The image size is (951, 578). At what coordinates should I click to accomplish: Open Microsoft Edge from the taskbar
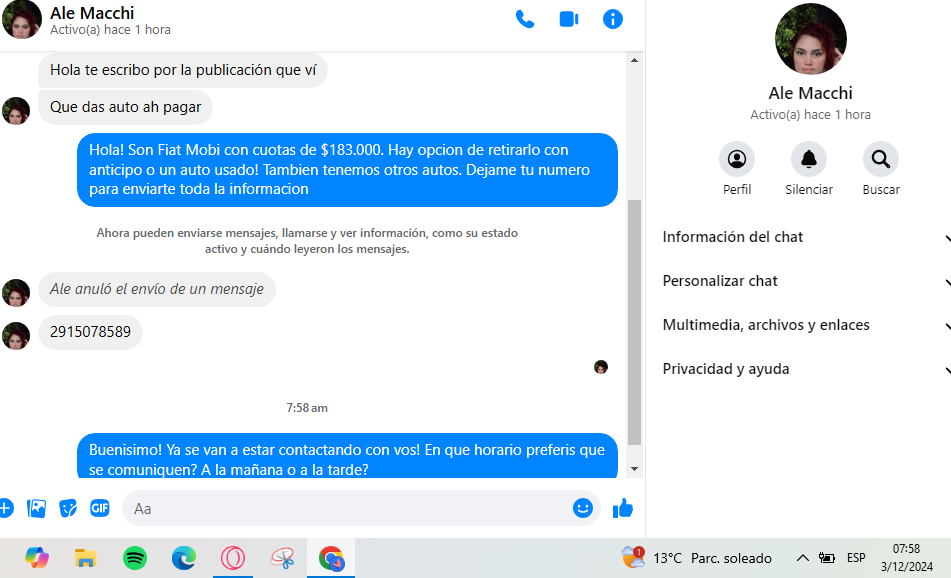184,558
